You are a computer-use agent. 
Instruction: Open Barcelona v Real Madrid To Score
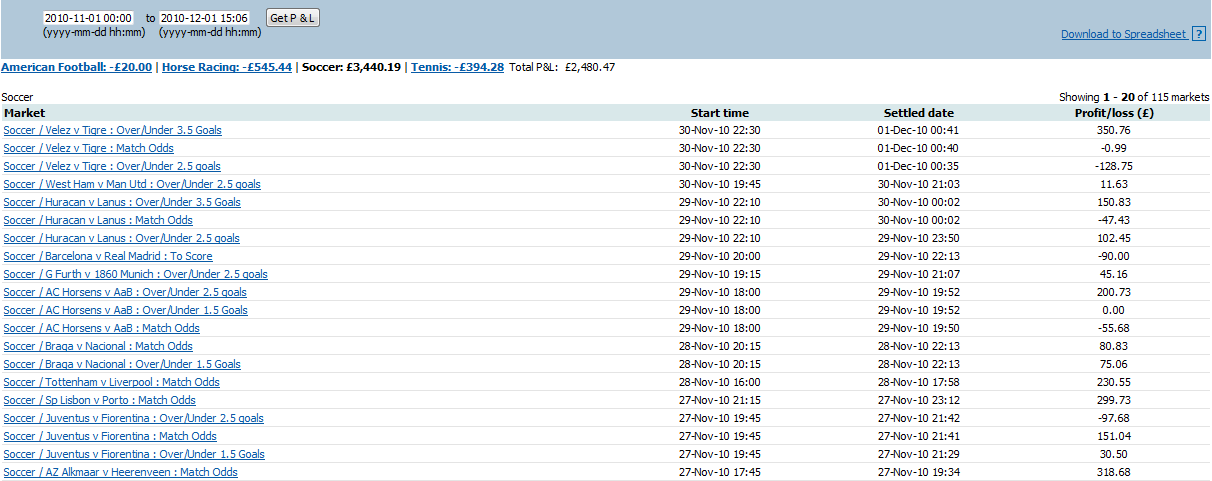pos(108,256)
